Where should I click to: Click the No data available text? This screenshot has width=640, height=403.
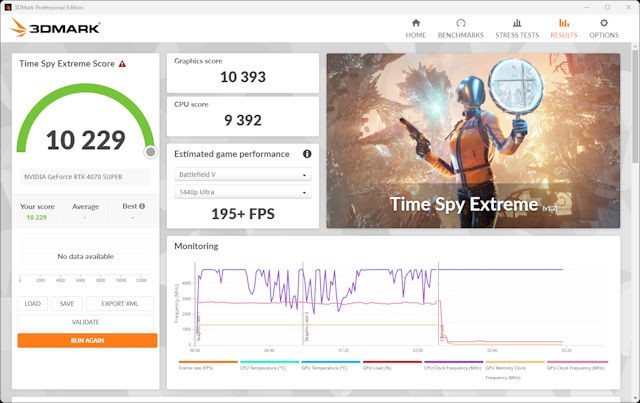[x=85, y=256]
